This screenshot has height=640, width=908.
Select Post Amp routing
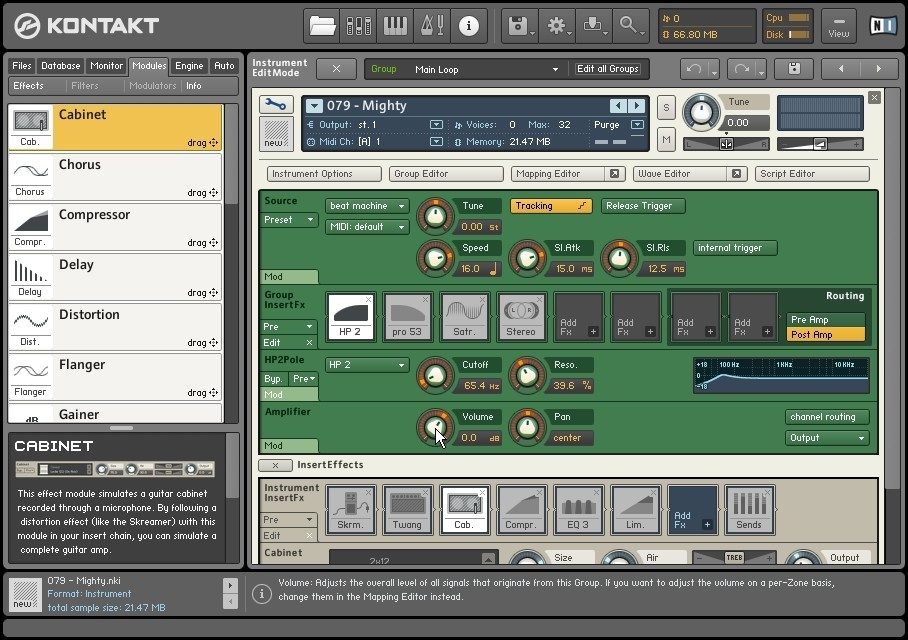point(826,334)
